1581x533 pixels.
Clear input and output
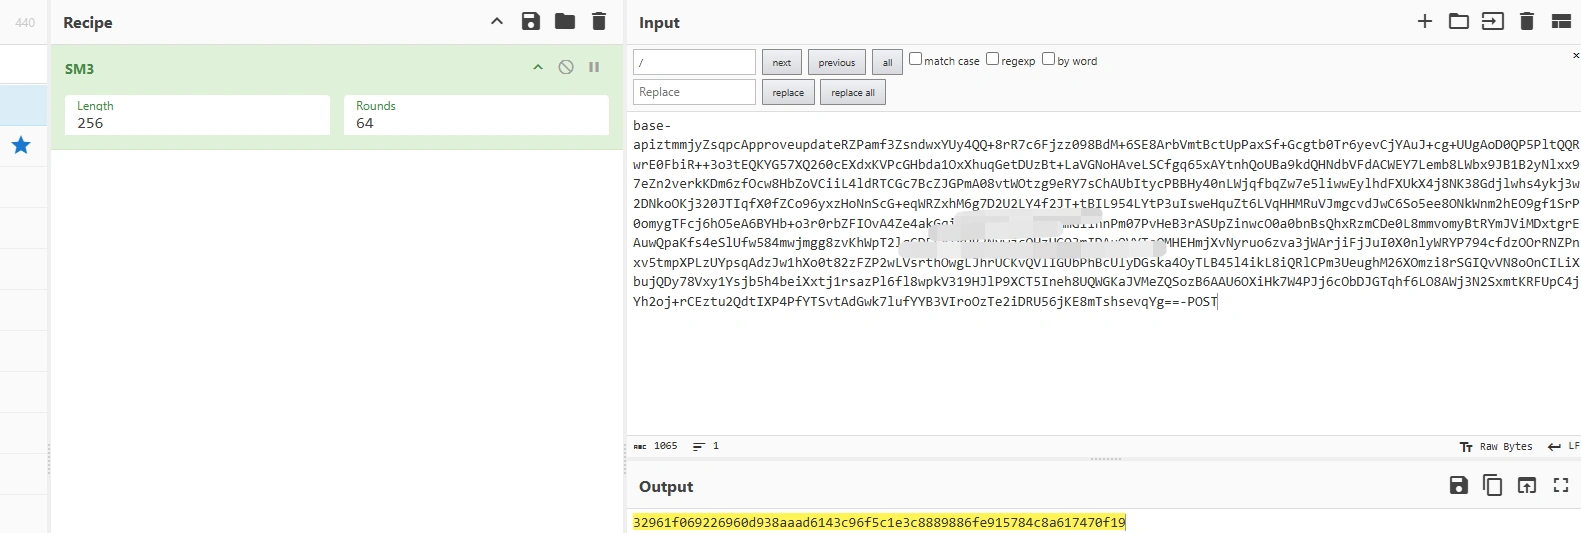coord(1527,22)
